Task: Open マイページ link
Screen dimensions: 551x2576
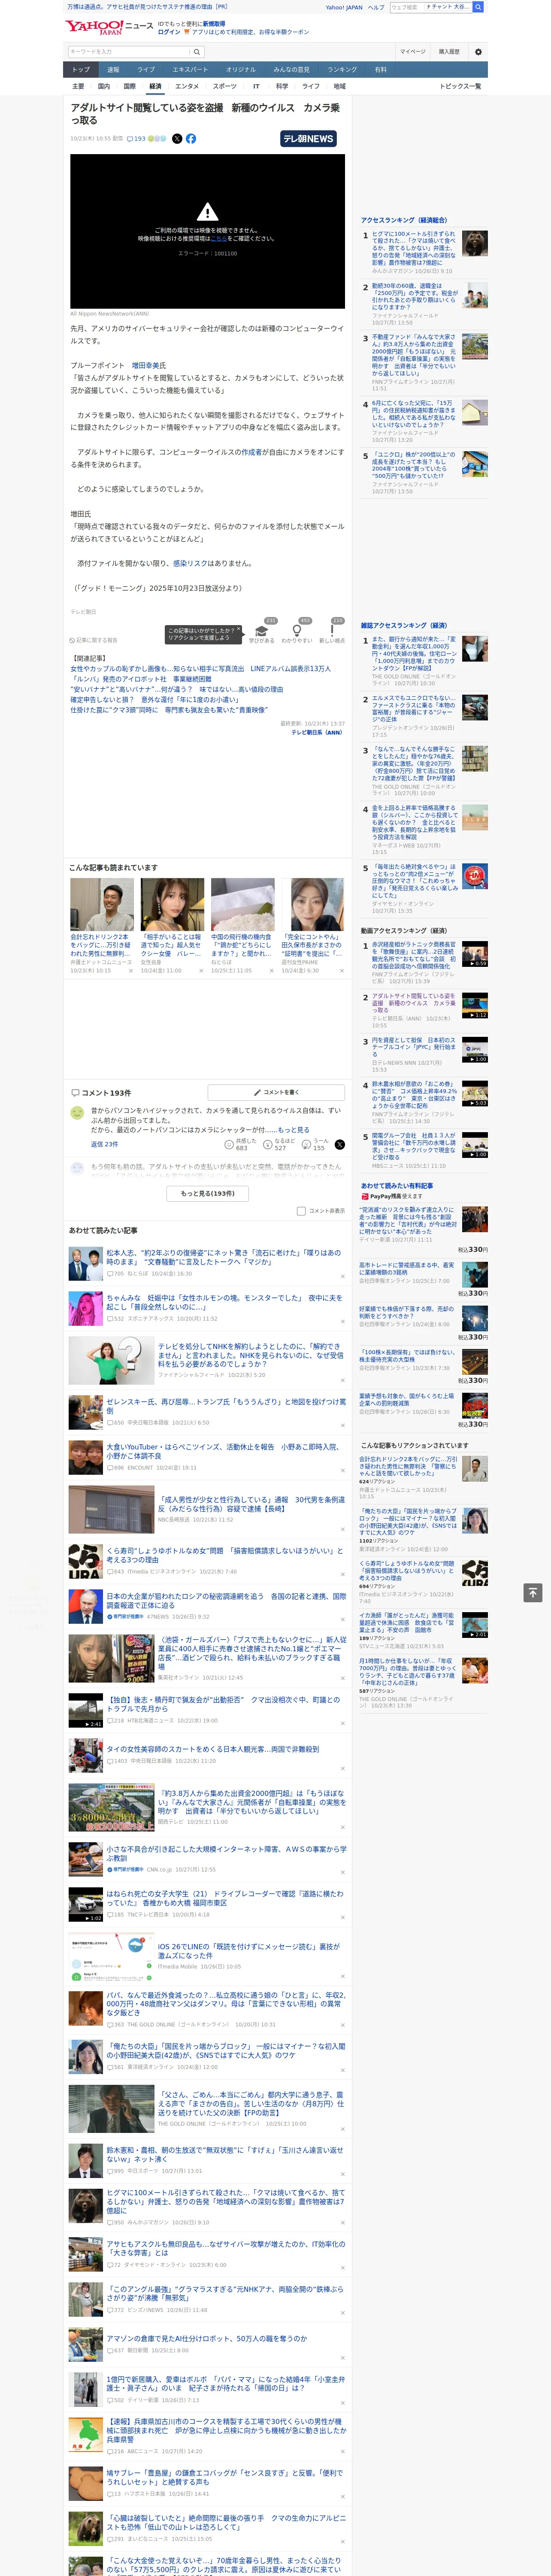Action: tap(412, 52)
